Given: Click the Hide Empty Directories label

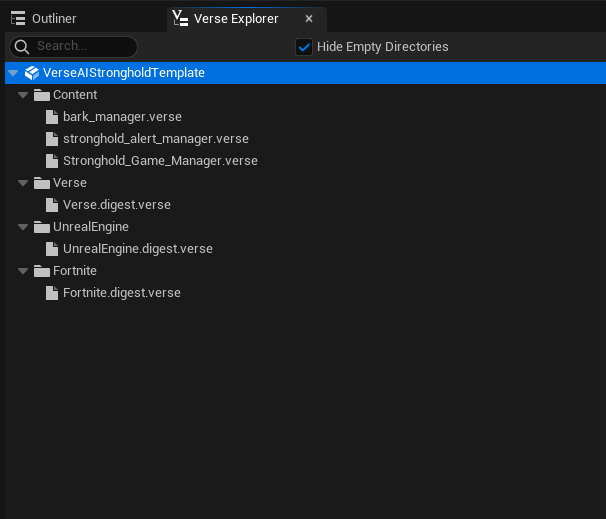Looking at the screenshot, I should (x=383, y=47).
